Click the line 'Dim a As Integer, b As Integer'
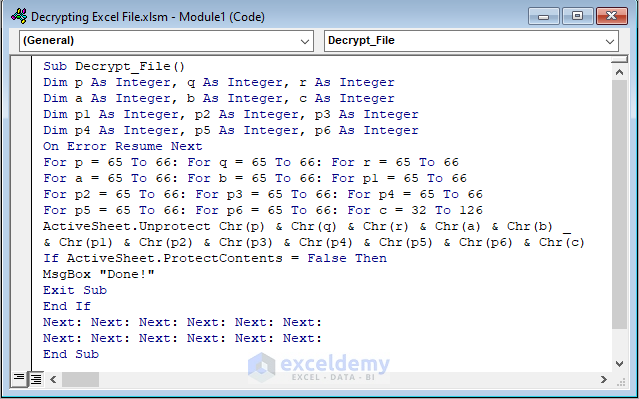The image size is (639, 399). click(219, 98)
